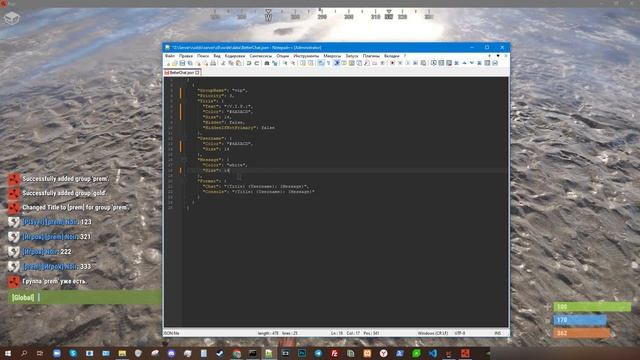Click the Print toolbar icon

click(x=213, y=63)
